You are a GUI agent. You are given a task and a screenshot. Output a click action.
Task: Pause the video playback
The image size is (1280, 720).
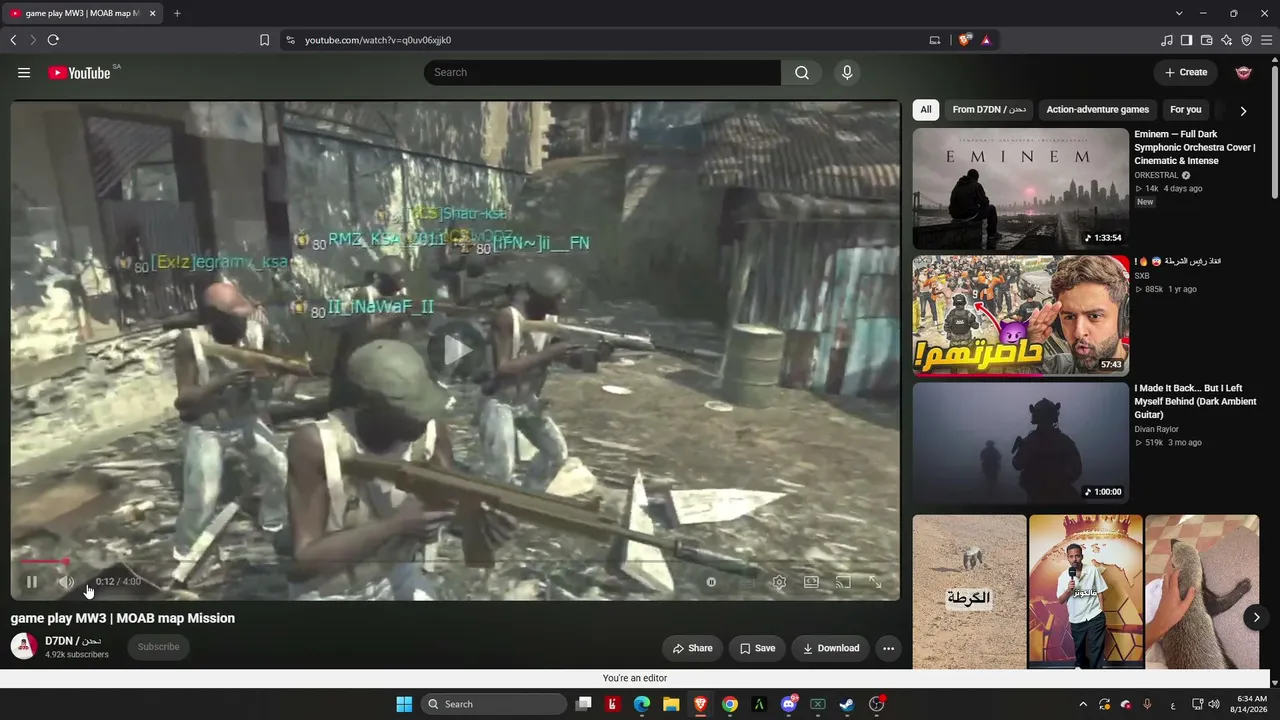point(32,582)
